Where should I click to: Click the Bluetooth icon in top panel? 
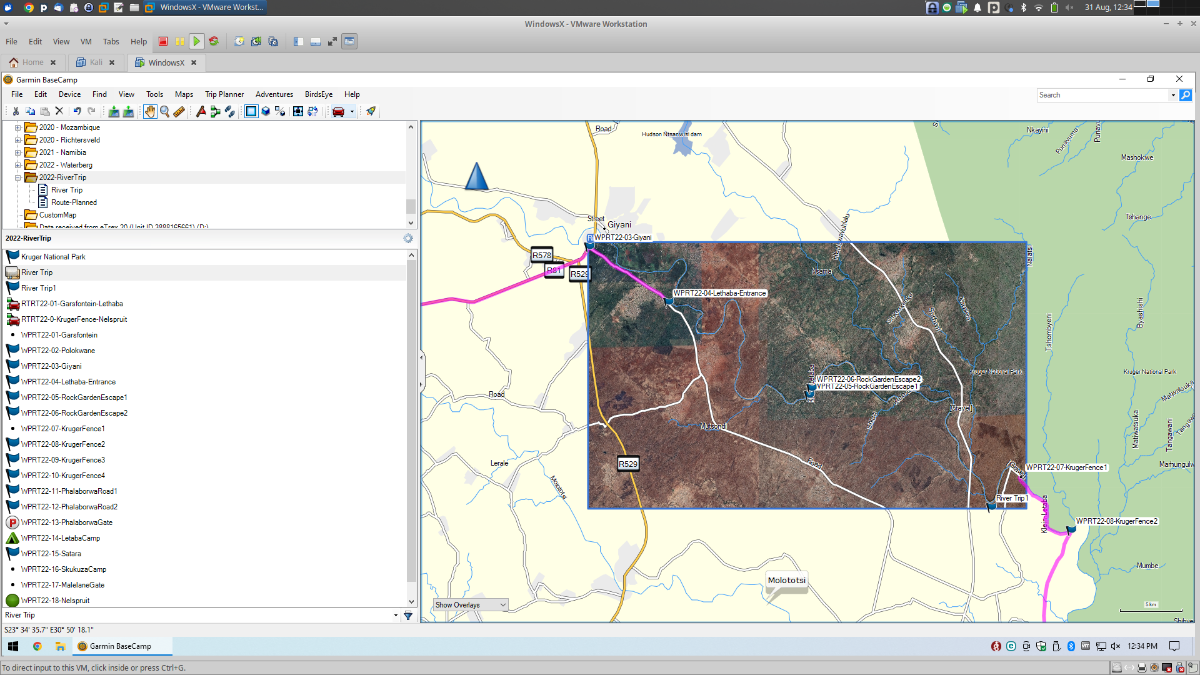[x=1023, y=7]
